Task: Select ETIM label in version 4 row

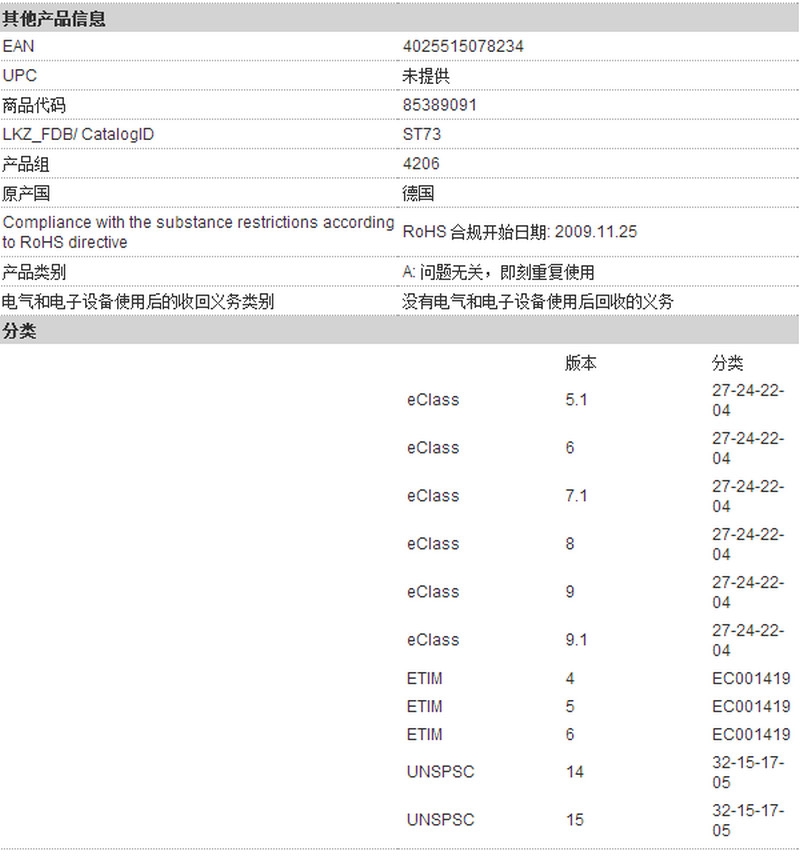Action: coord(425,679)
